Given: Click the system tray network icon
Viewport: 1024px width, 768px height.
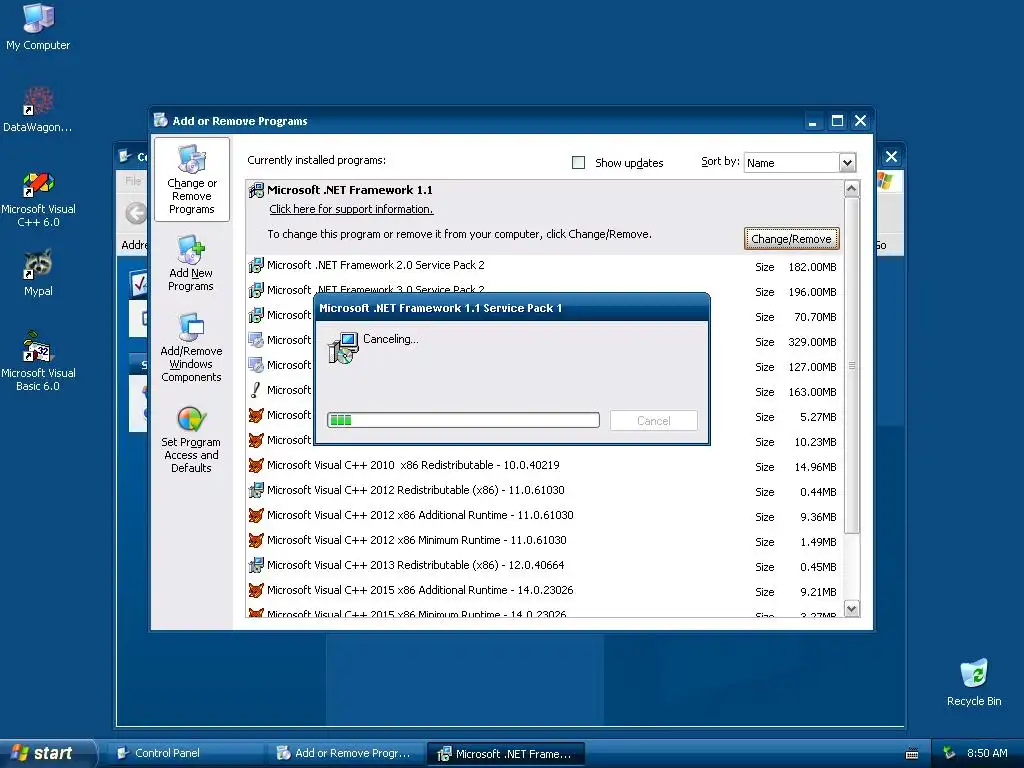Looking at the screenshot, I should pos(949,753).
